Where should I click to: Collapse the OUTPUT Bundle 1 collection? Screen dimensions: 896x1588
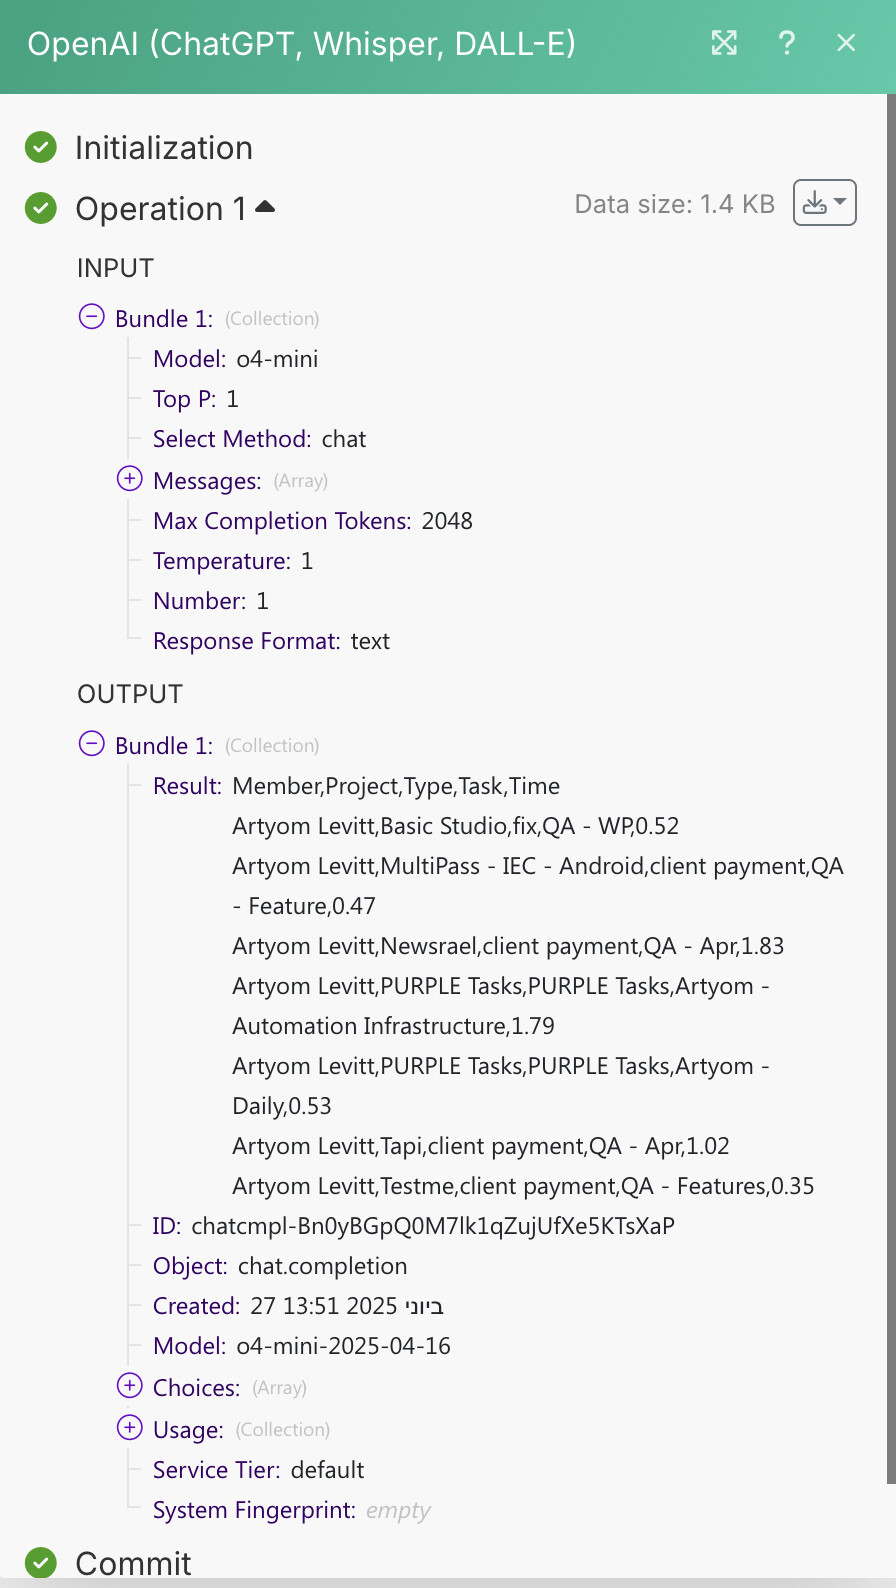[x=91, y=744]
